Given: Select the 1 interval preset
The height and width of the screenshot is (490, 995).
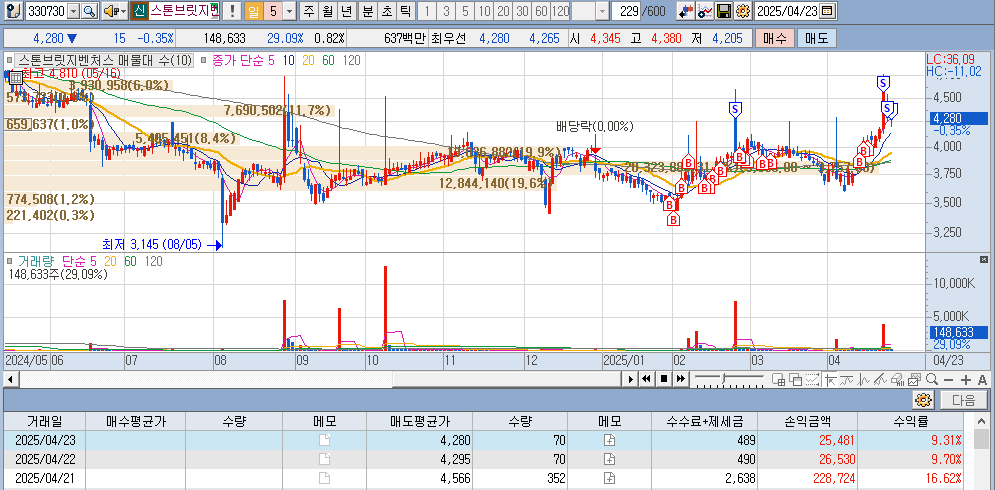Looking at the screenshot, I should point(428,11).
